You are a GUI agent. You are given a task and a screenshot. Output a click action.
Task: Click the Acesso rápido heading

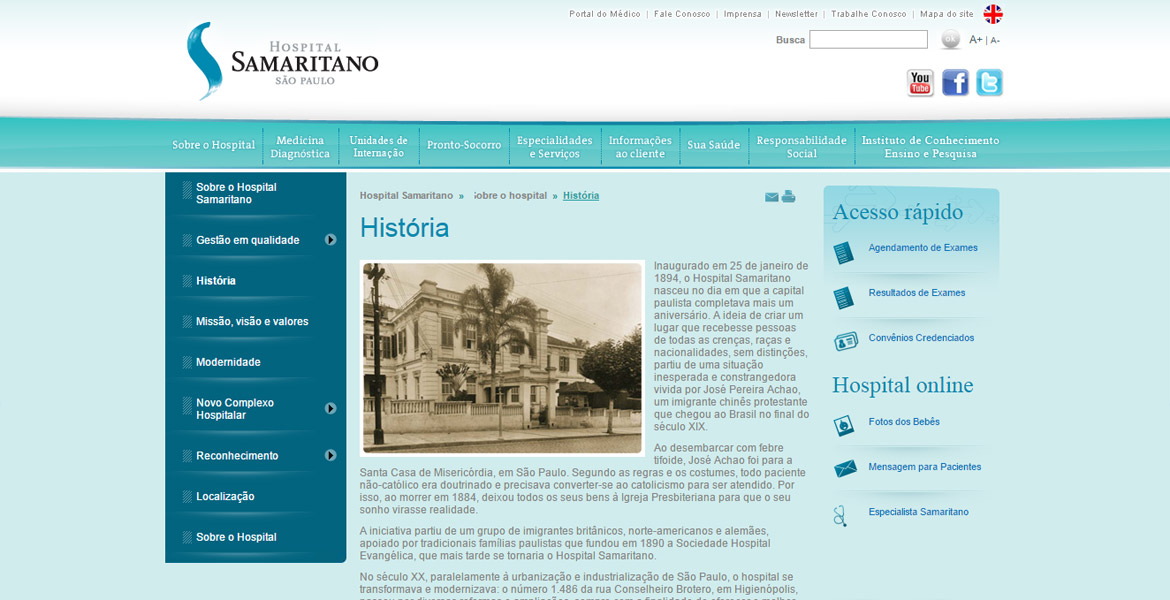coord(898,213)
